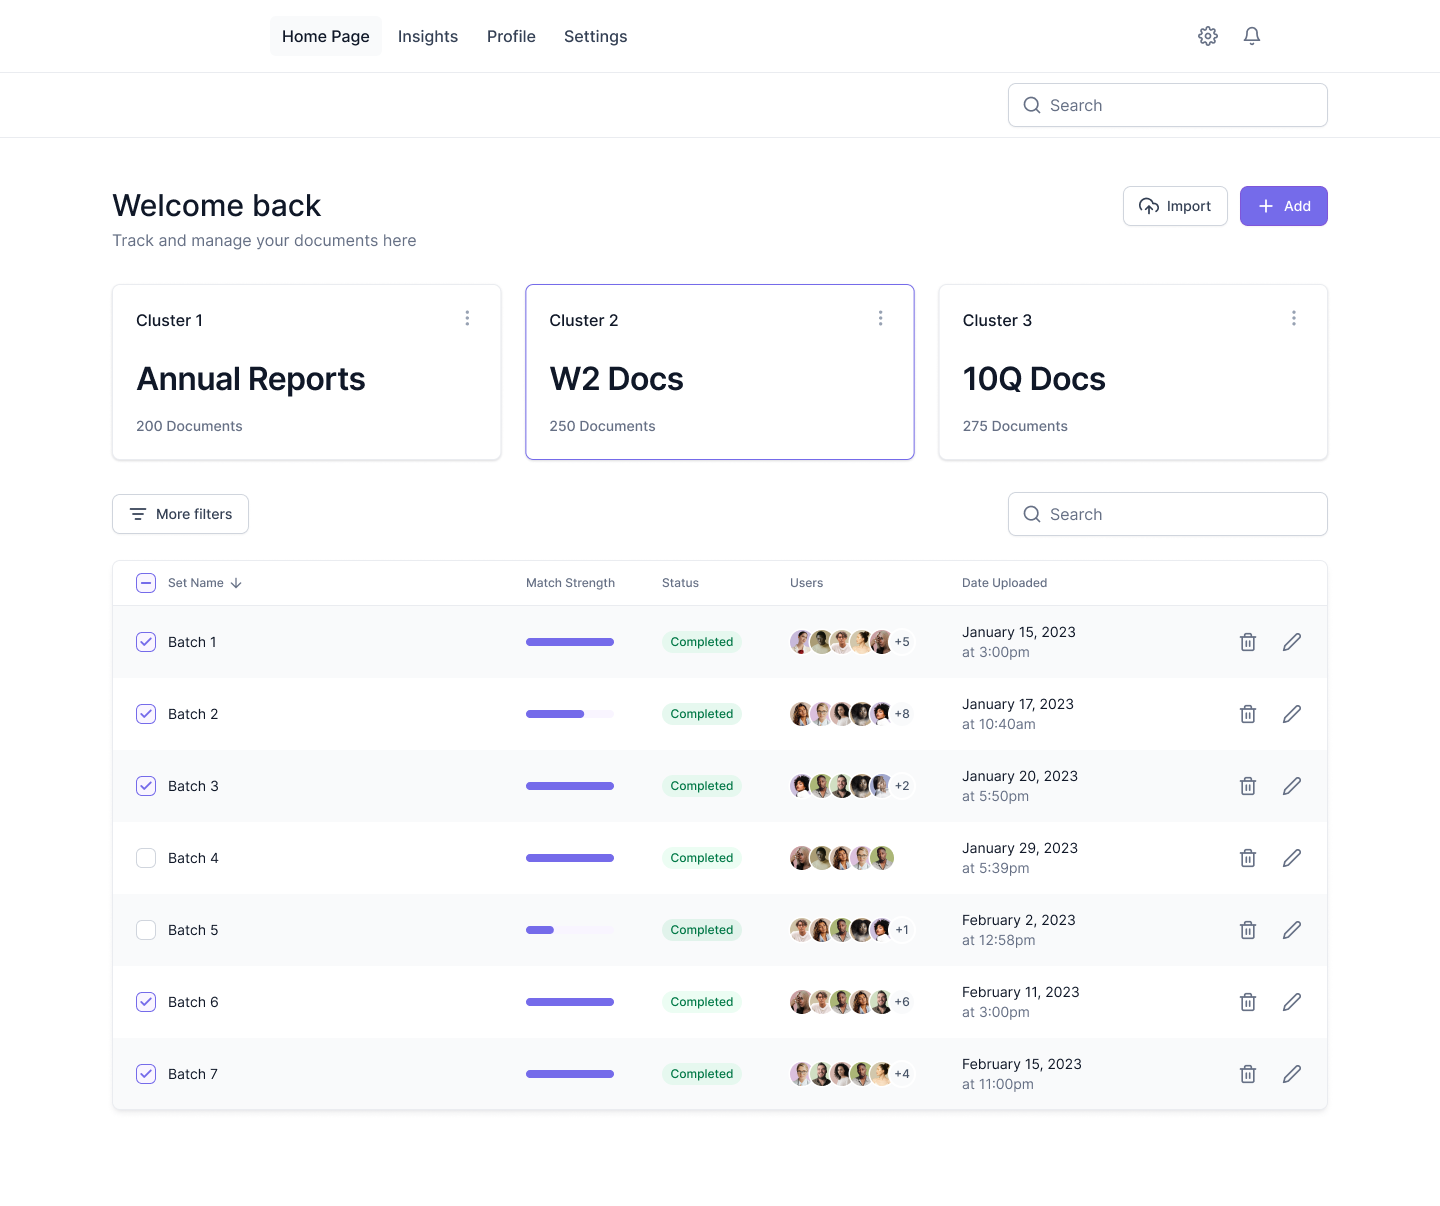Delete Batch 3 with trash icon
Image resolution: width=1440 pixels, height=1206 pixels.
1248,786
